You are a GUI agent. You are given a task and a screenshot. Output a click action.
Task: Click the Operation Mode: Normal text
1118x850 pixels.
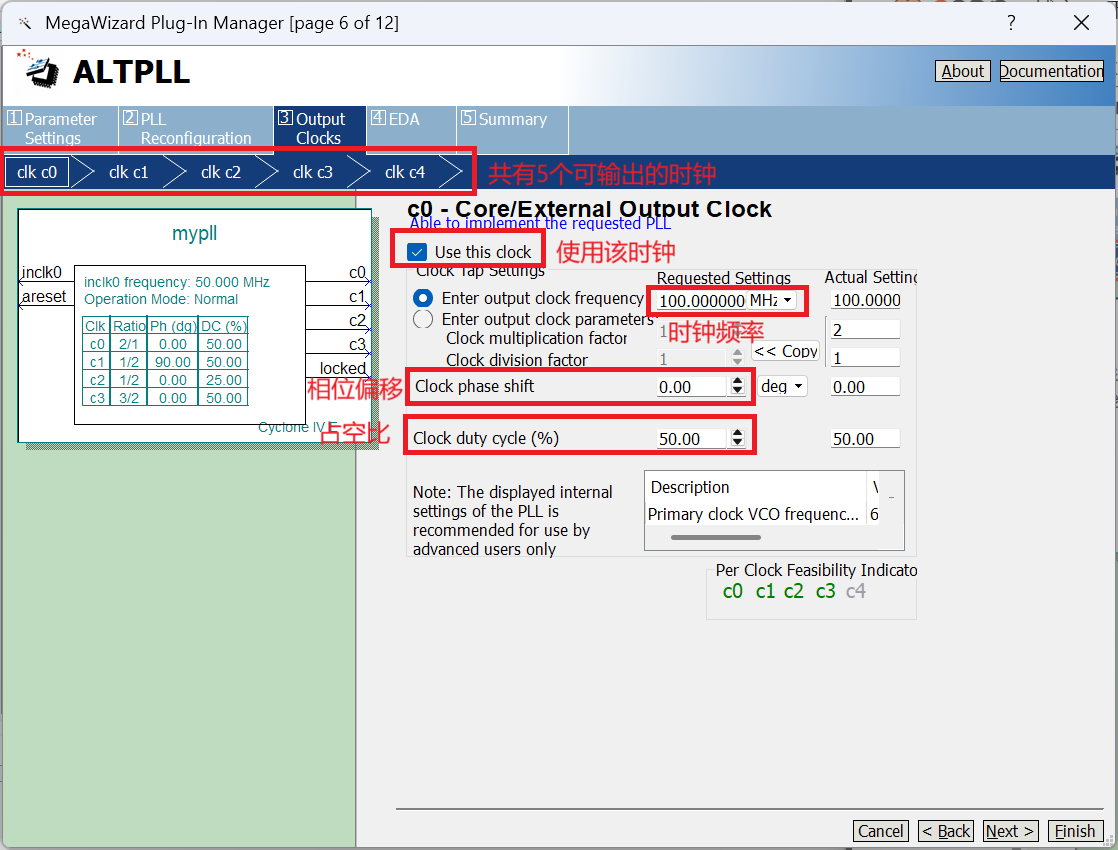coord(161,299)
